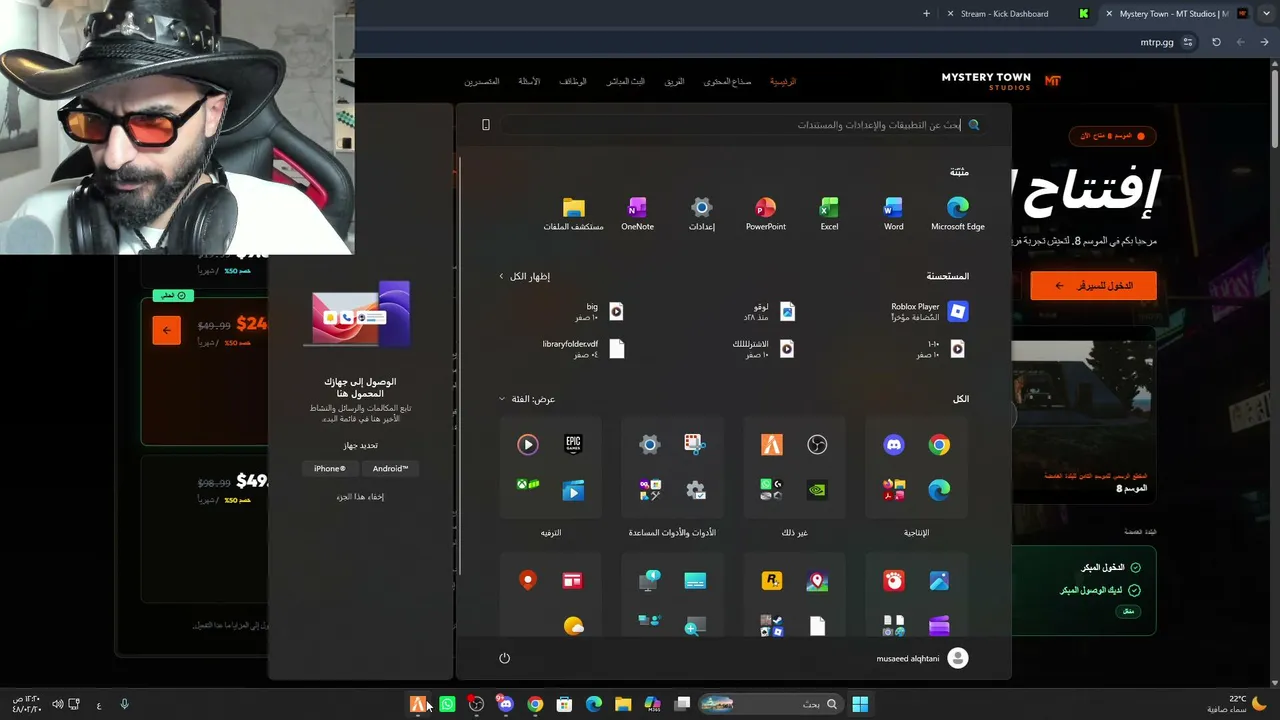Open browser tab search dropdown
Image resolution: width=1280 pixels, height=720 pixels.
1267,14
